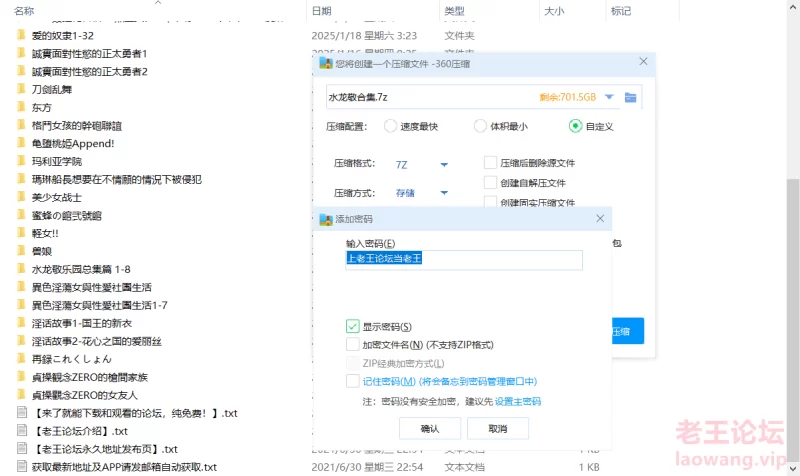This screenshot has width=800, height=476.
Task: Click the 输入密码 text field
Action: (463, 259)
